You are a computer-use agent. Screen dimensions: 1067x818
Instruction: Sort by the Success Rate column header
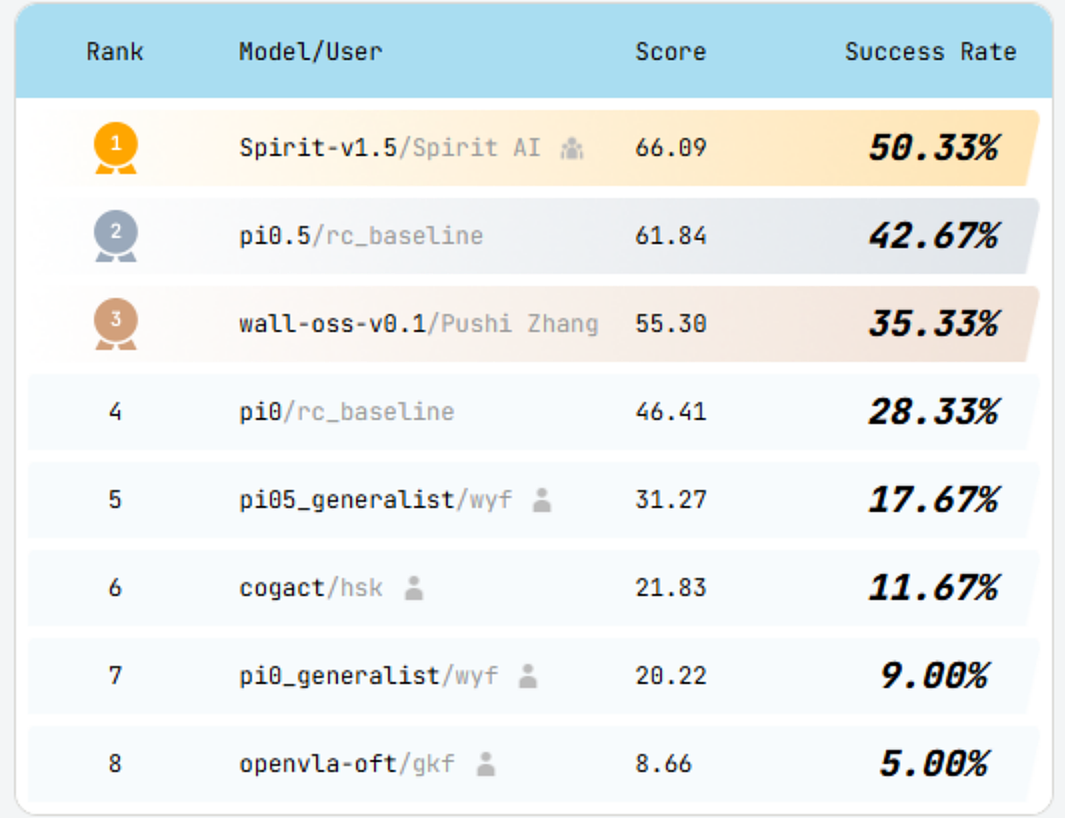pyautogui.click(x=930, y=52)
